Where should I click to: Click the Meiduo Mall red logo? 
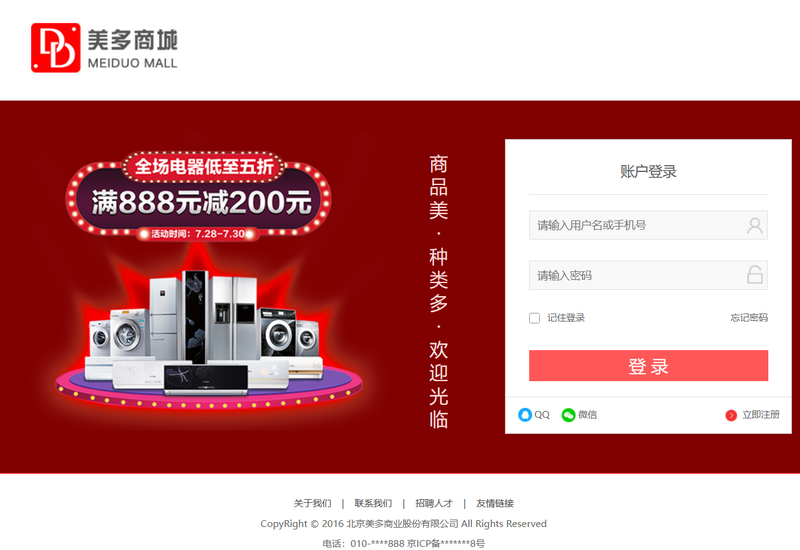coord(56,47)
